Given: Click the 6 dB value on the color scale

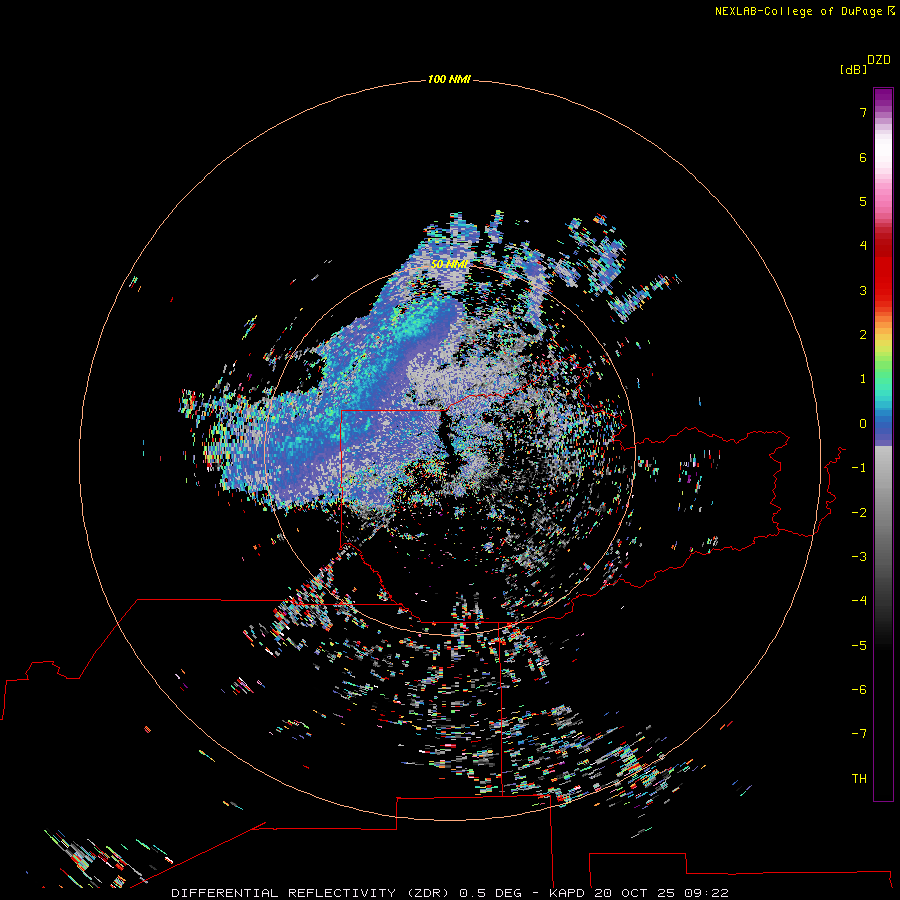Looking at the screenshot, I should [x=863, y=157].
